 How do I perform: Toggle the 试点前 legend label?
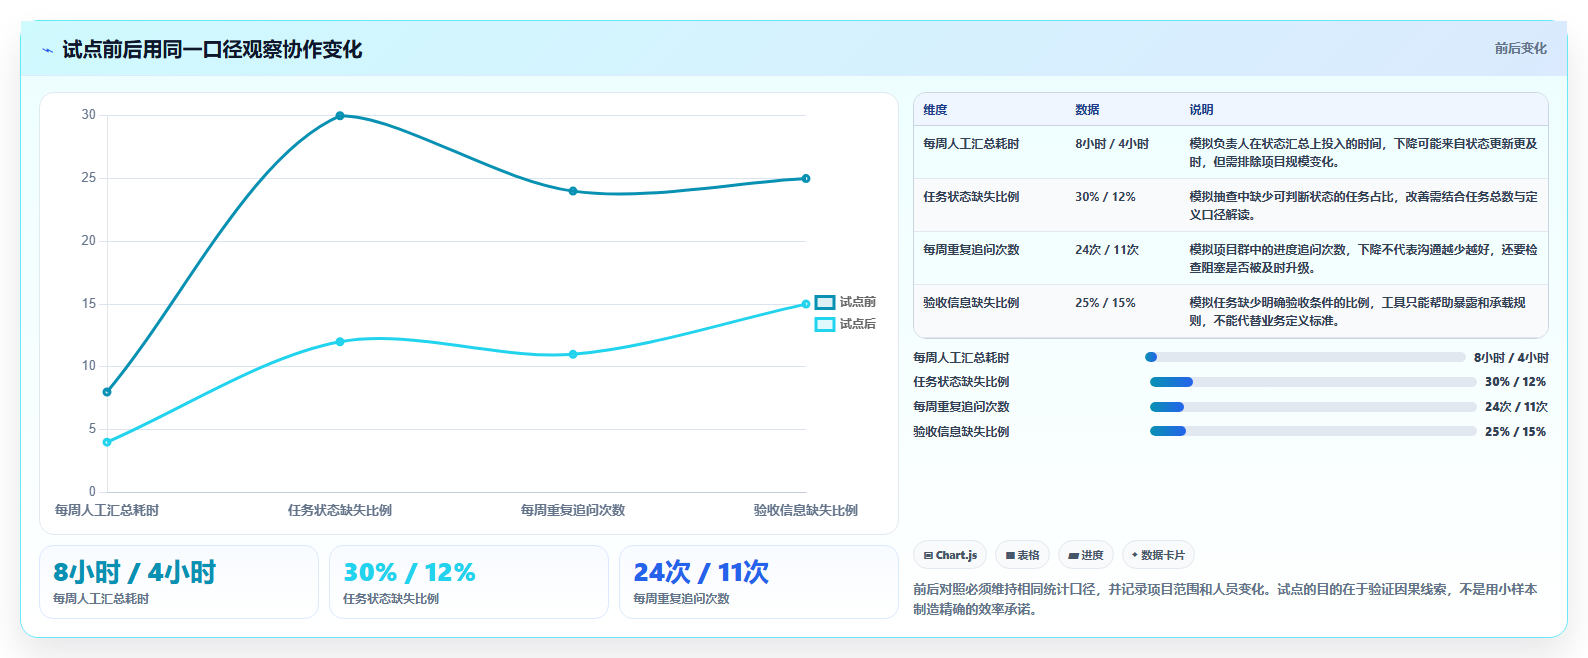tap(858, 302)
